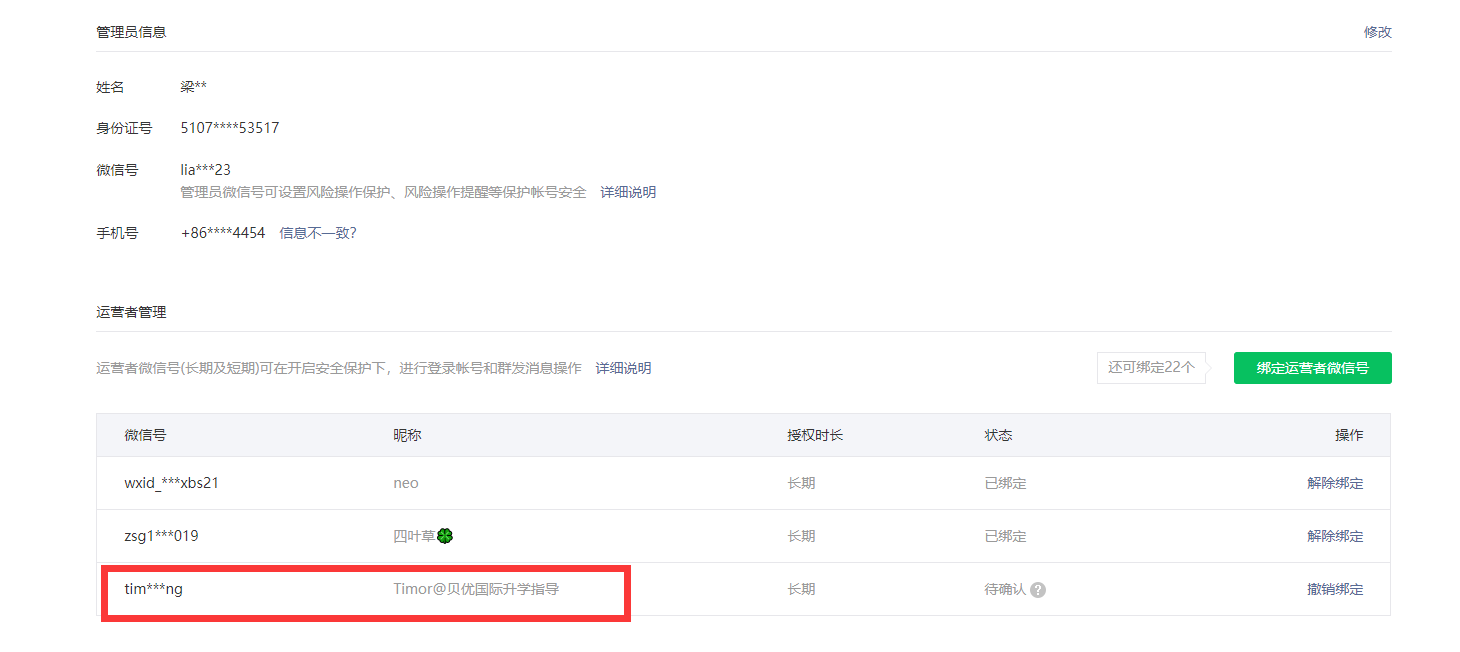Click the 授权时长 column header
1460x652 pixels.
[x=815, y=435]
